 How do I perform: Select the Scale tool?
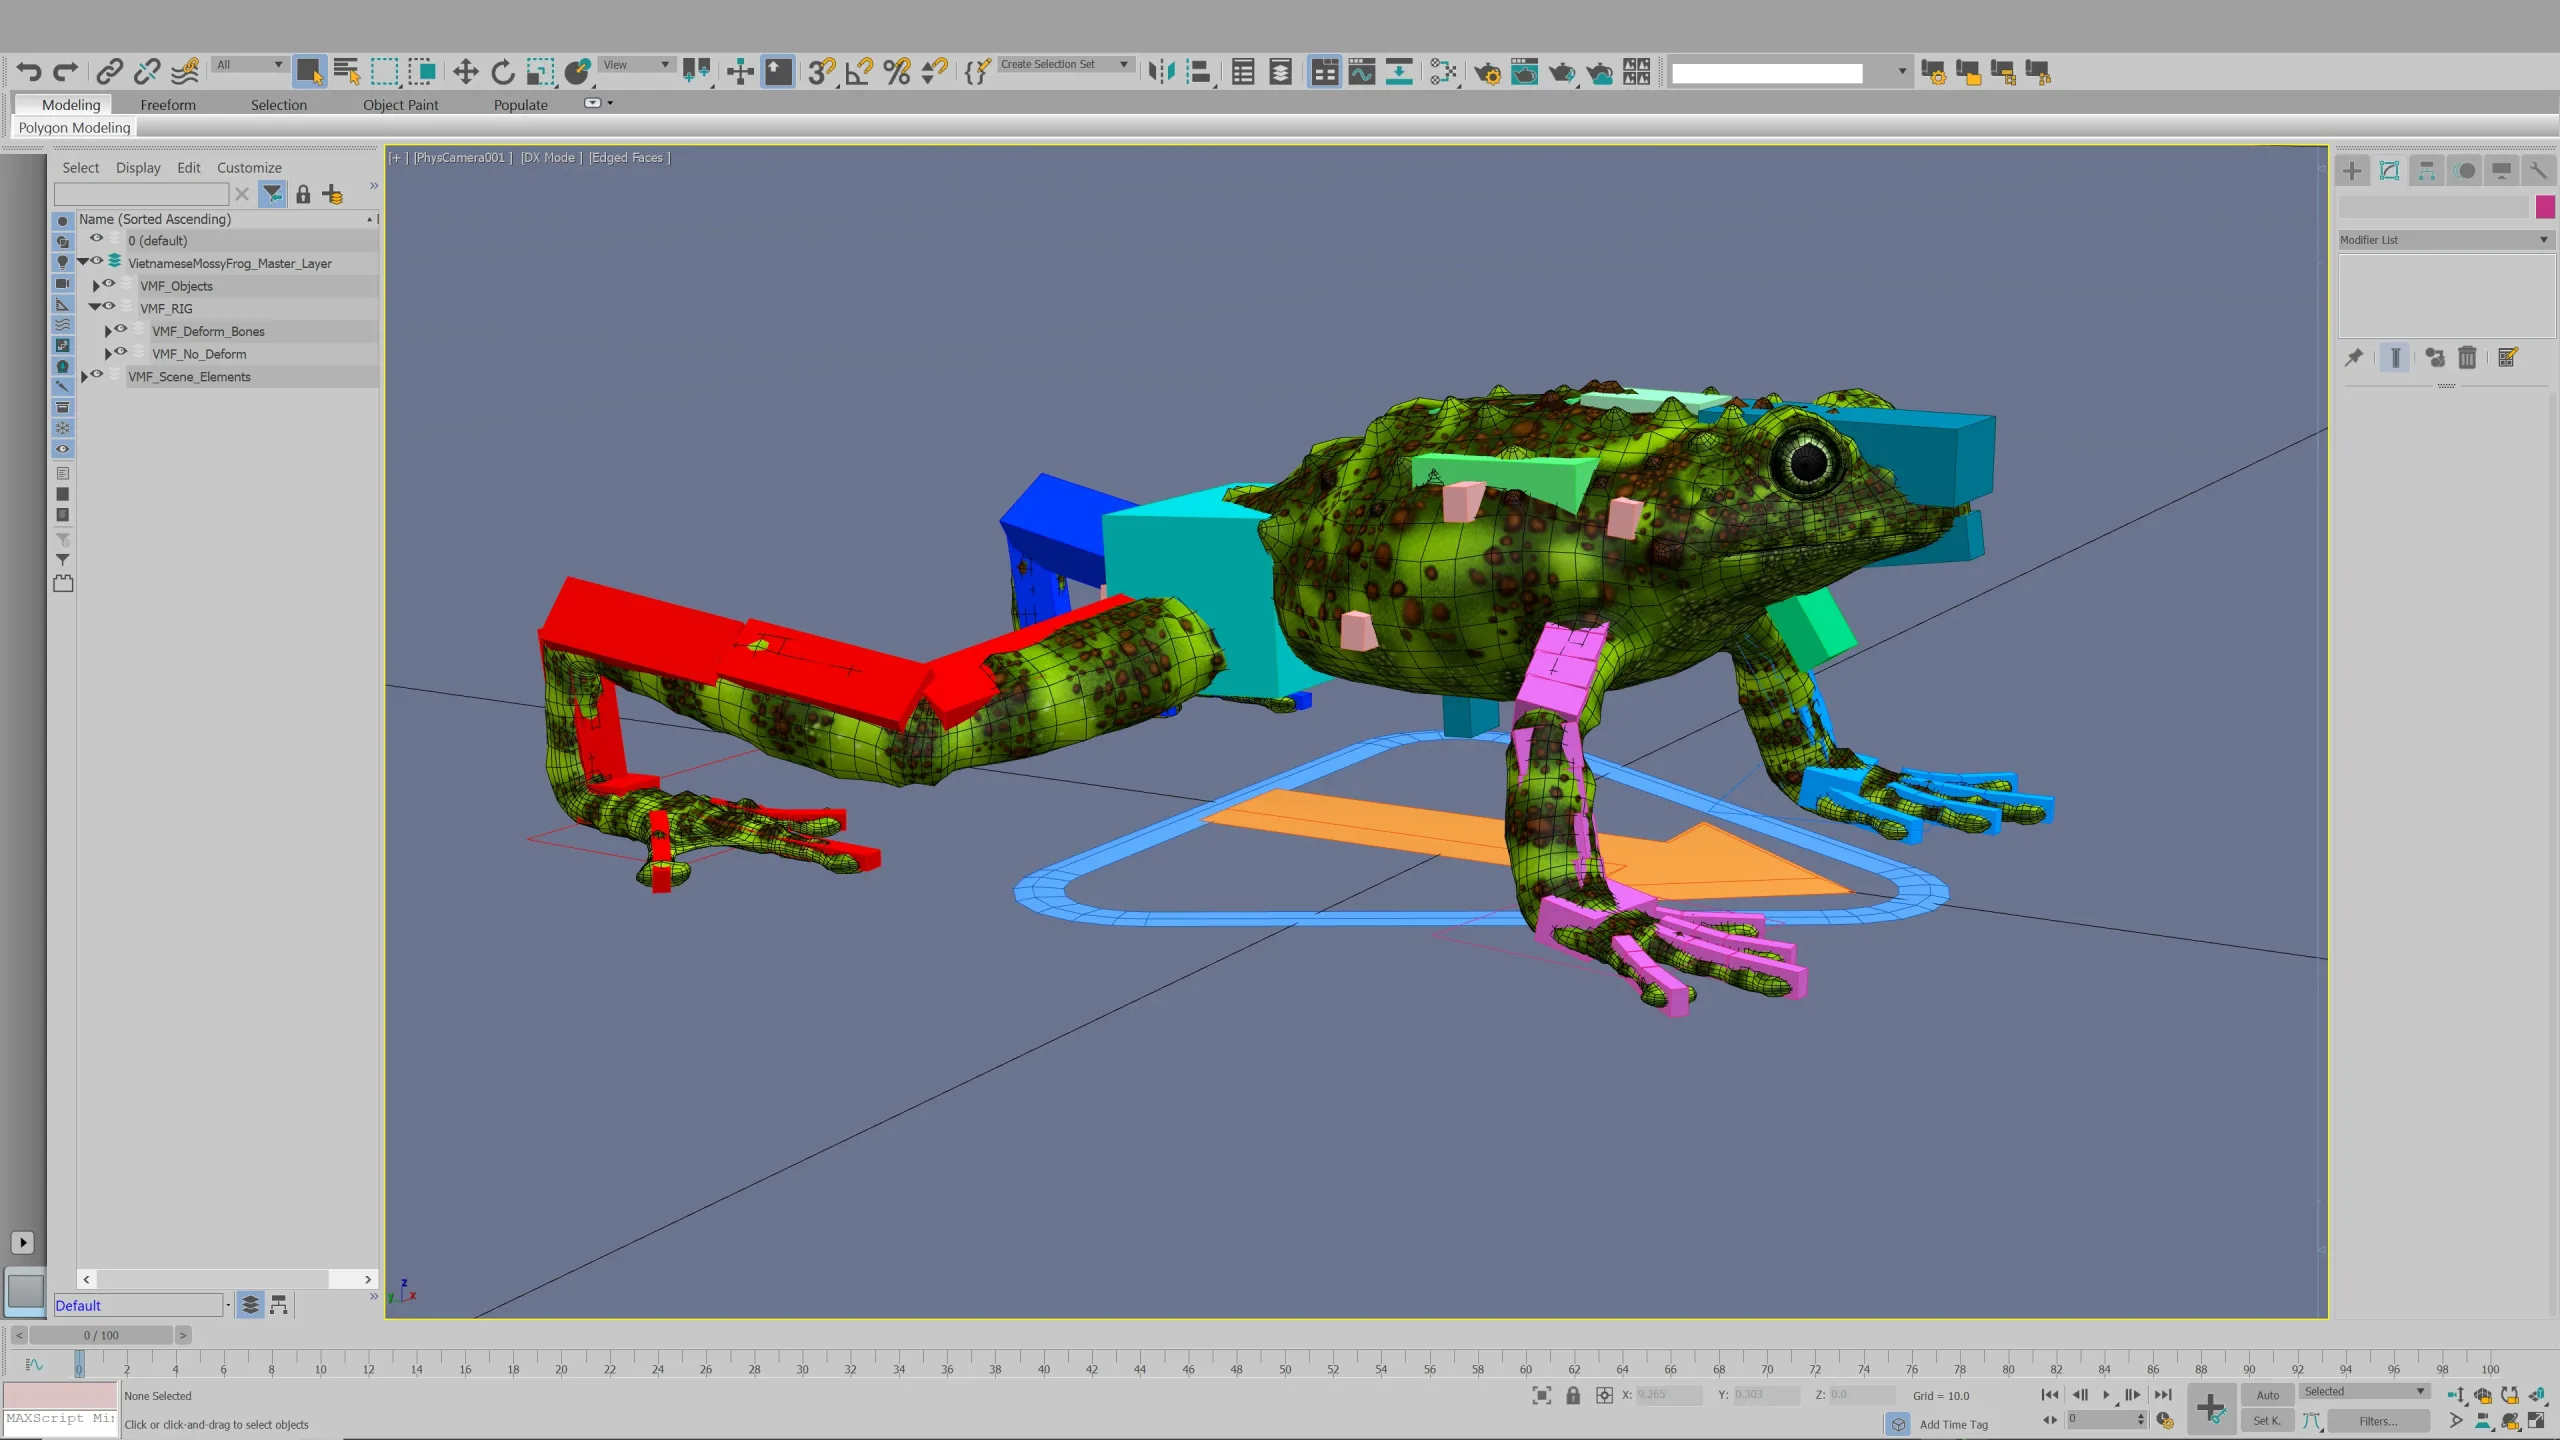click(540, 72)
